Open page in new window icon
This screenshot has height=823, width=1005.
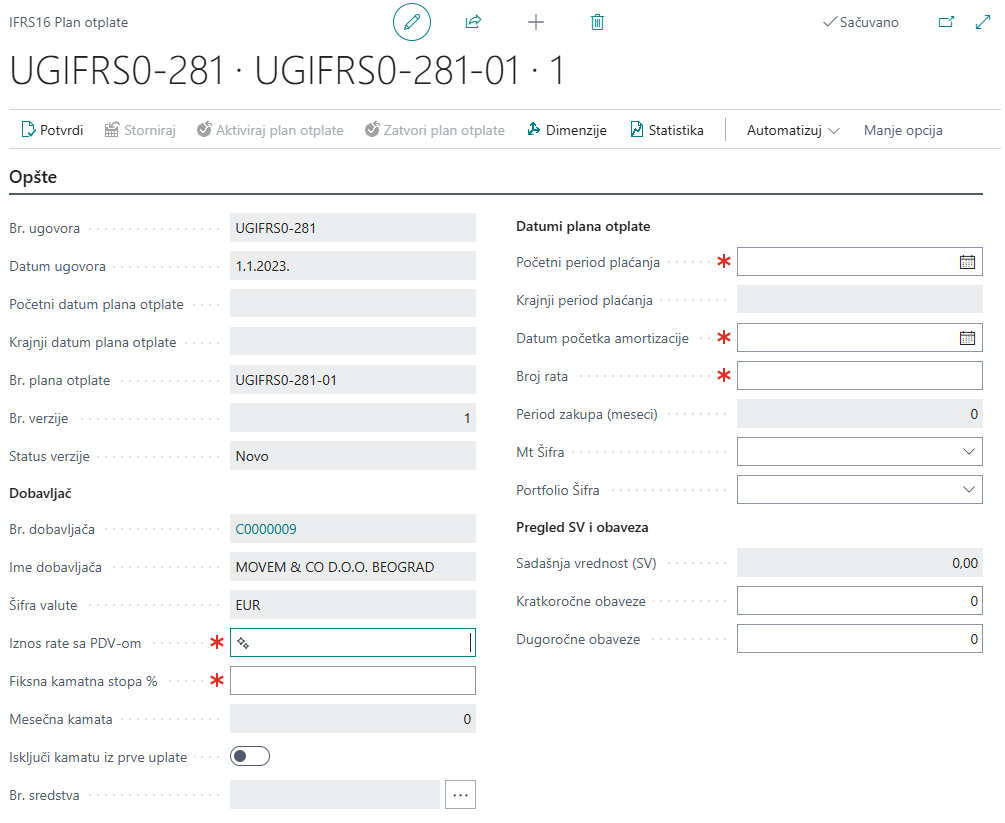click(946, 22)
